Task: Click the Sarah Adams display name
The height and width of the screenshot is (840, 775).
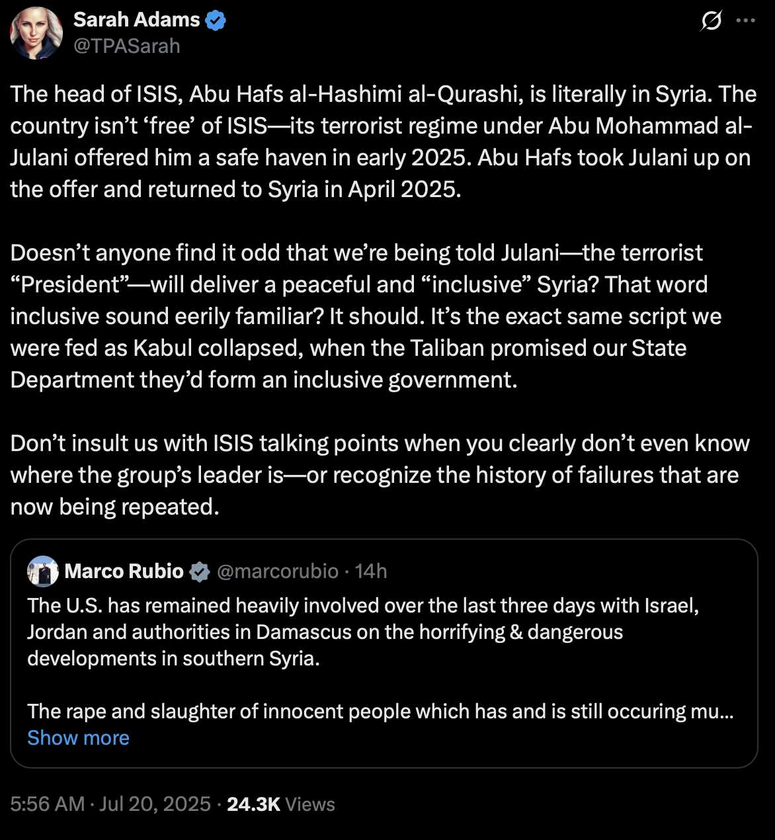Action: (x=137, y=20)
